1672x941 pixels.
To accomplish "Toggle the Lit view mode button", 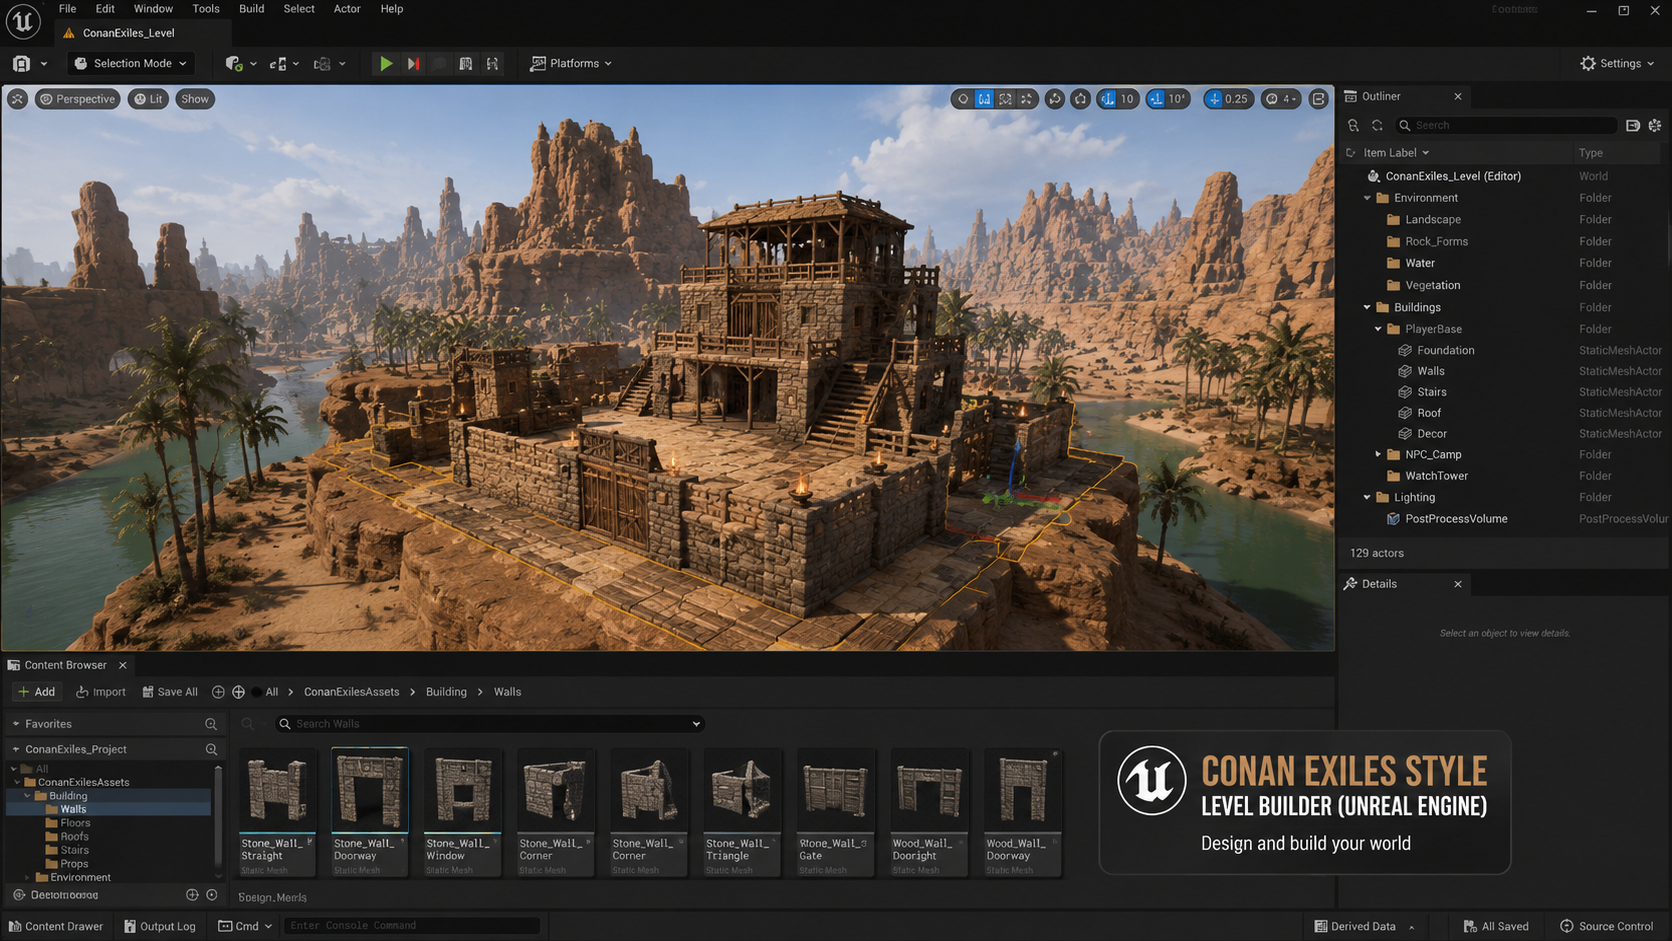I will (148, 99).
